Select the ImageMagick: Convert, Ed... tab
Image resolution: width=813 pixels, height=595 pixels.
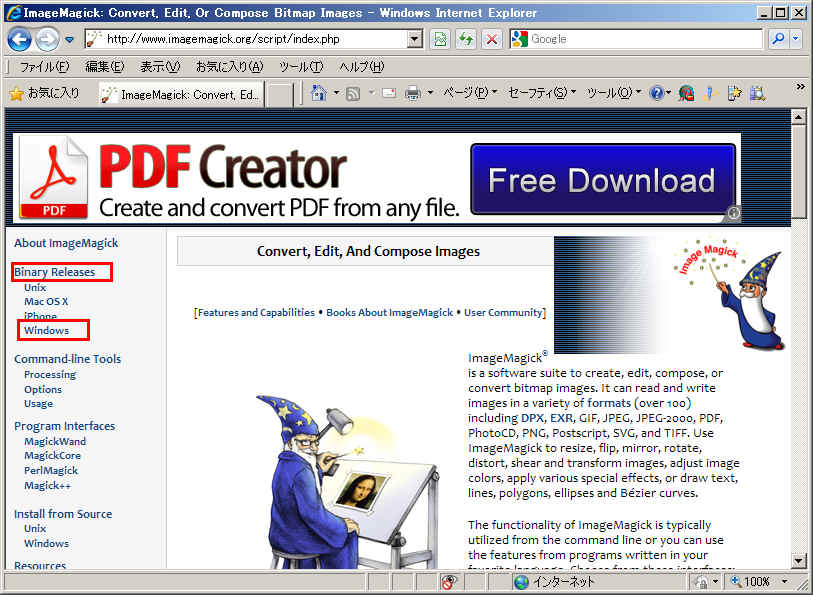point(181,94)
